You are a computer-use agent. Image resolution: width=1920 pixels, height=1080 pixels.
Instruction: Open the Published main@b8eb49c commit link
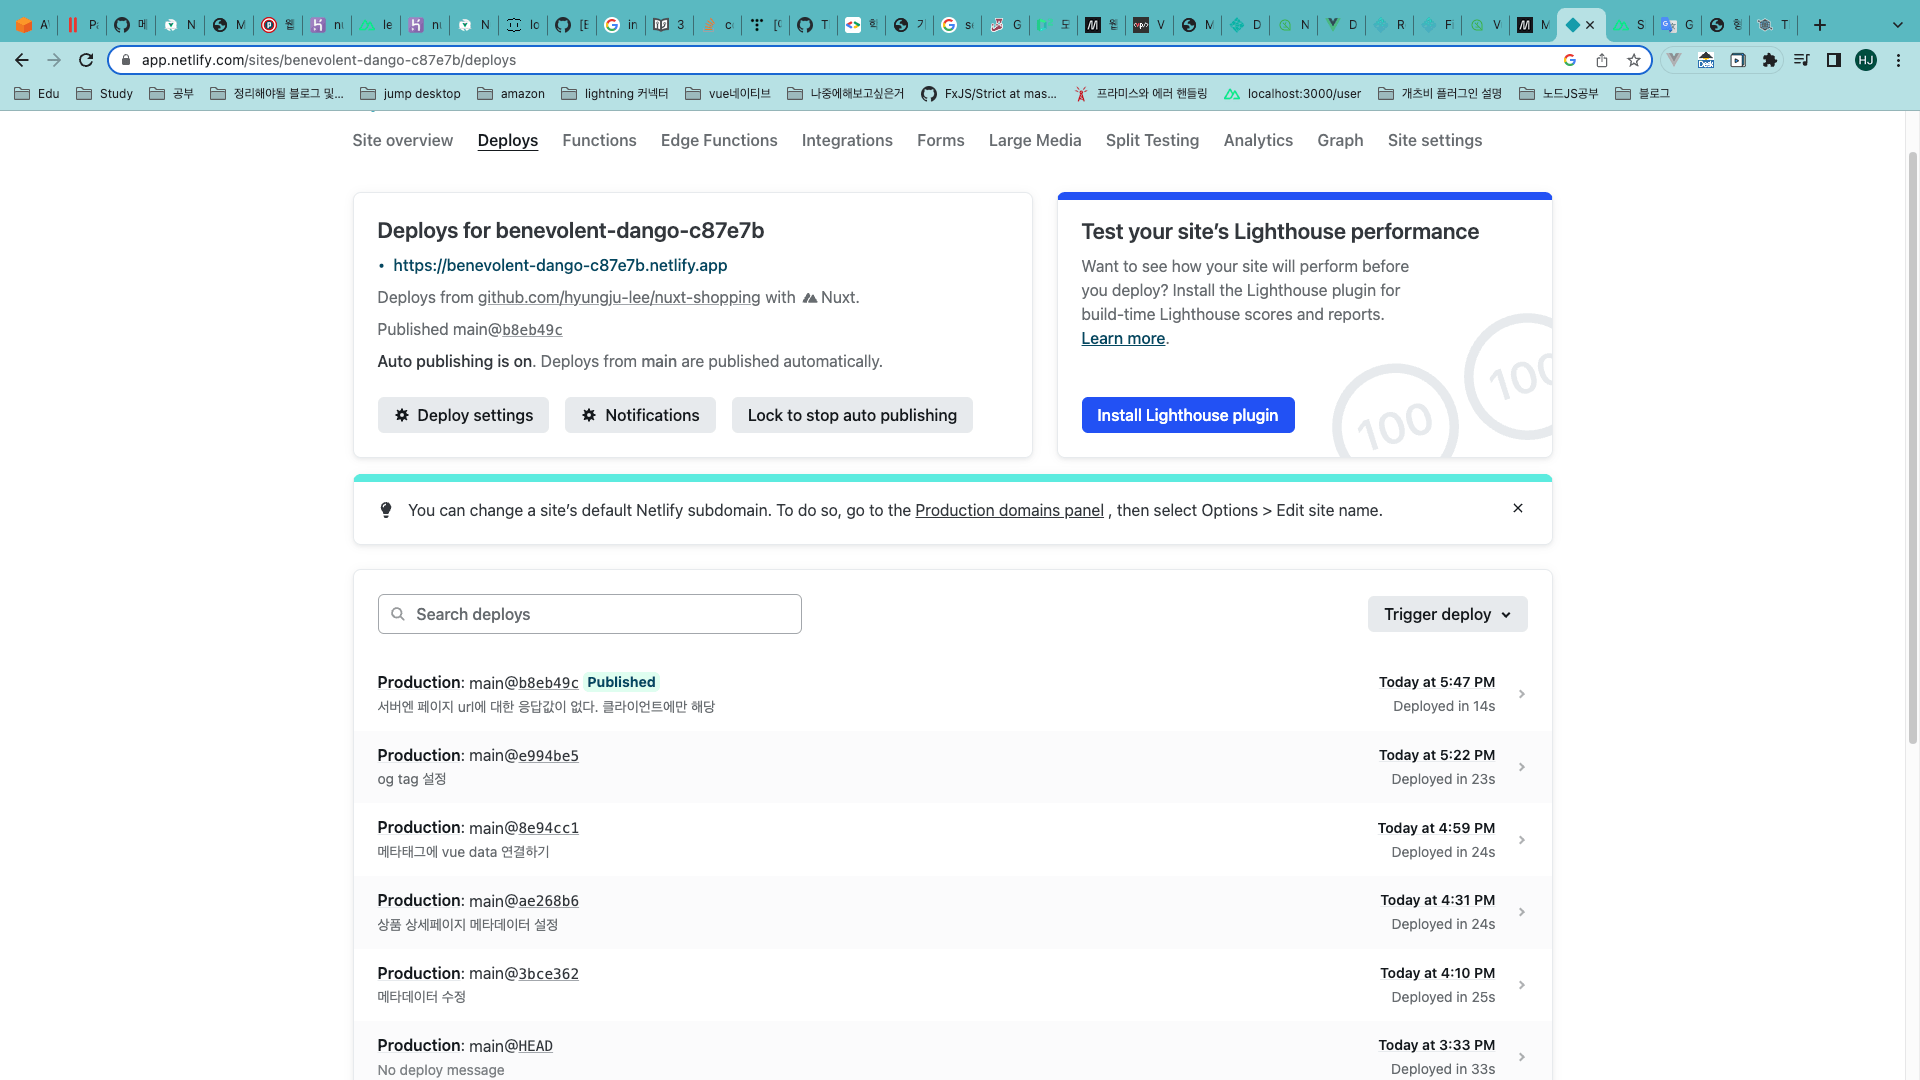point(532,330)
